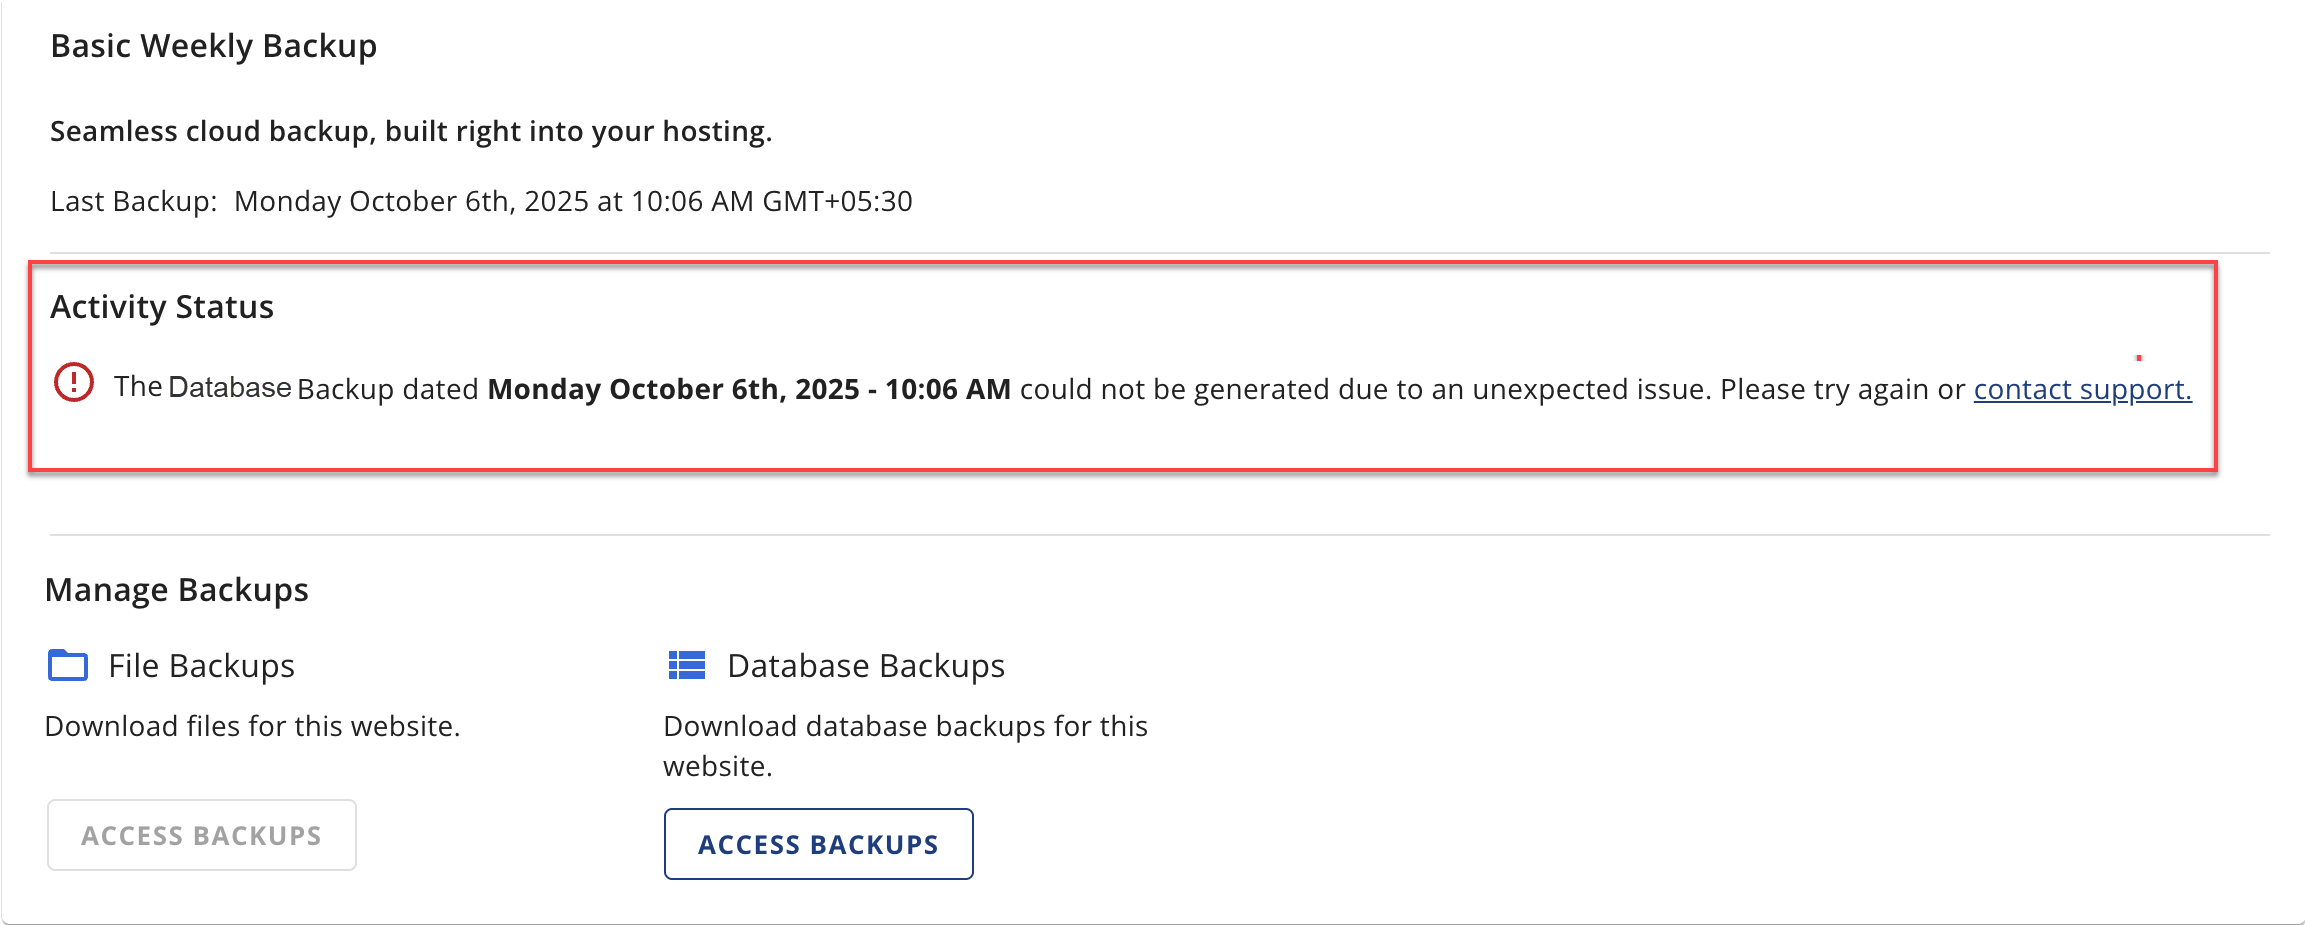The image size is (2305, 925).
Task: Click the 'Seamless cloud backup' tagline
Action: [x=411, y=131]
